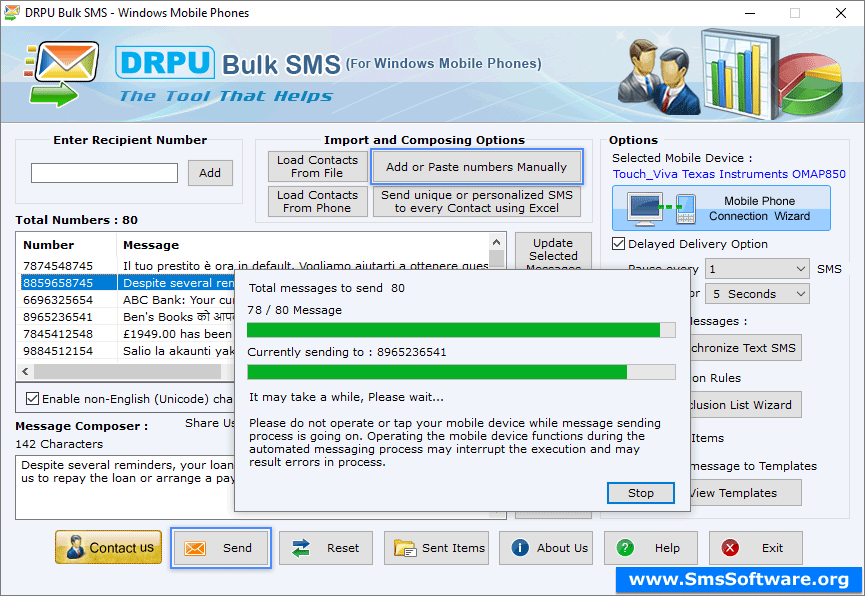Screen dimensions: 865x596
Task: Minimize the DRPU Bulk SMS window
Action: [x=750, y=13]
